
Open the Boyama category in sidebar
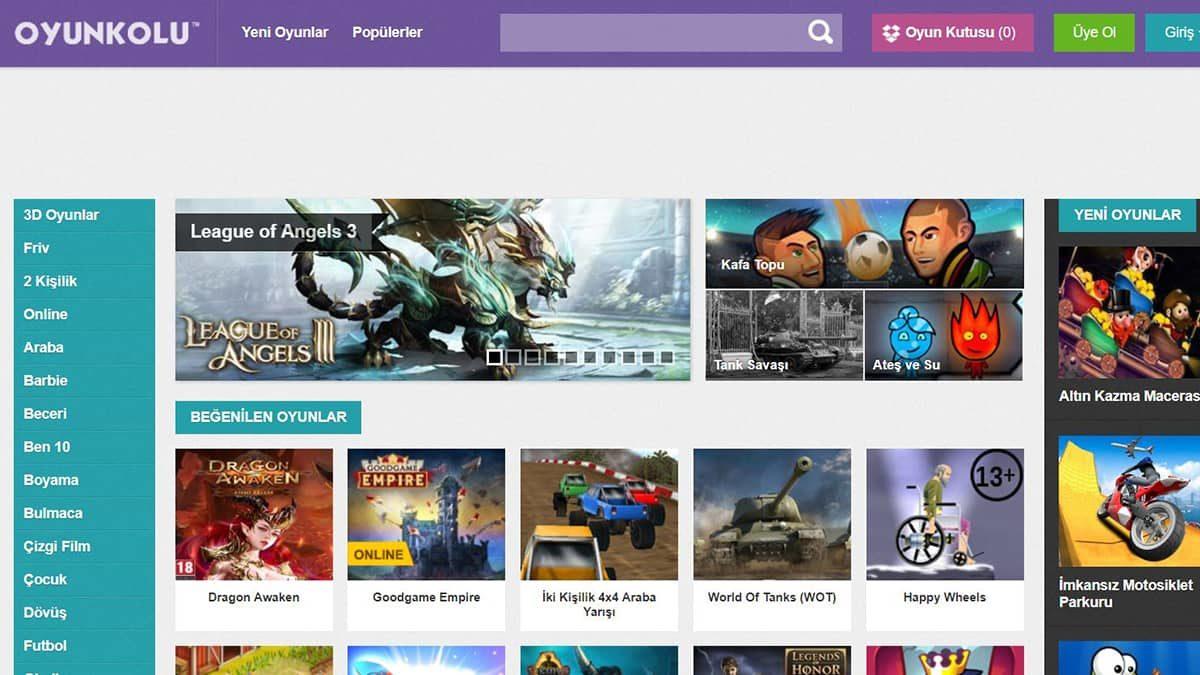[x=51, y=480]
